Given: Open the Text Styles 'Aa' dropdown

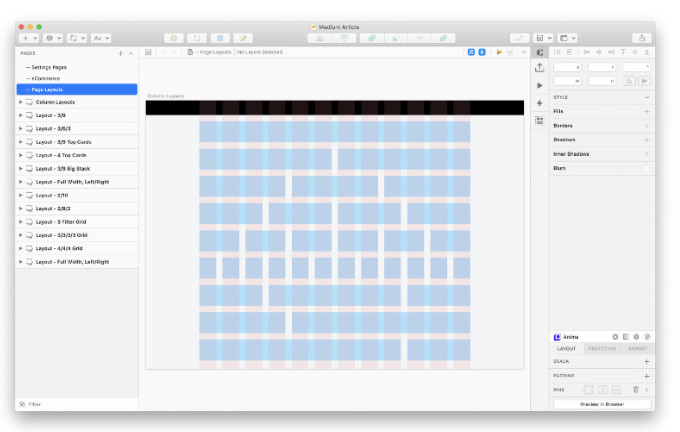Looking at the screenshot, I should (x=101, y=38).
